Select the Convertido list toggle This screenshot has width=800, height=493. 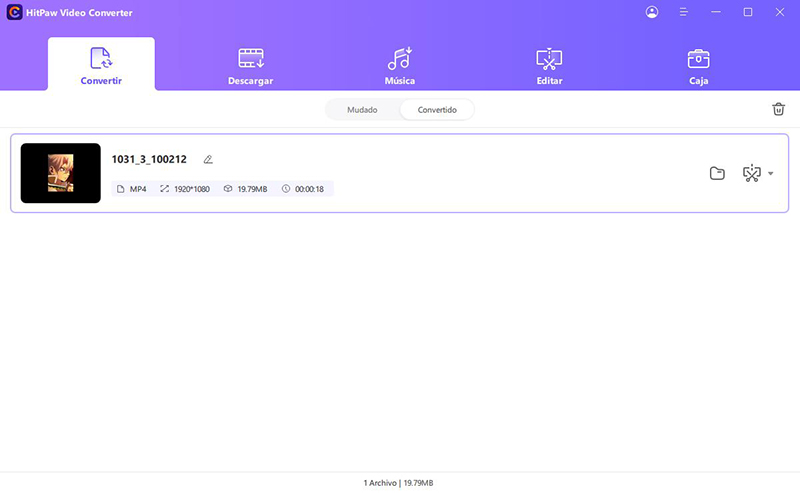coord(437,110)
